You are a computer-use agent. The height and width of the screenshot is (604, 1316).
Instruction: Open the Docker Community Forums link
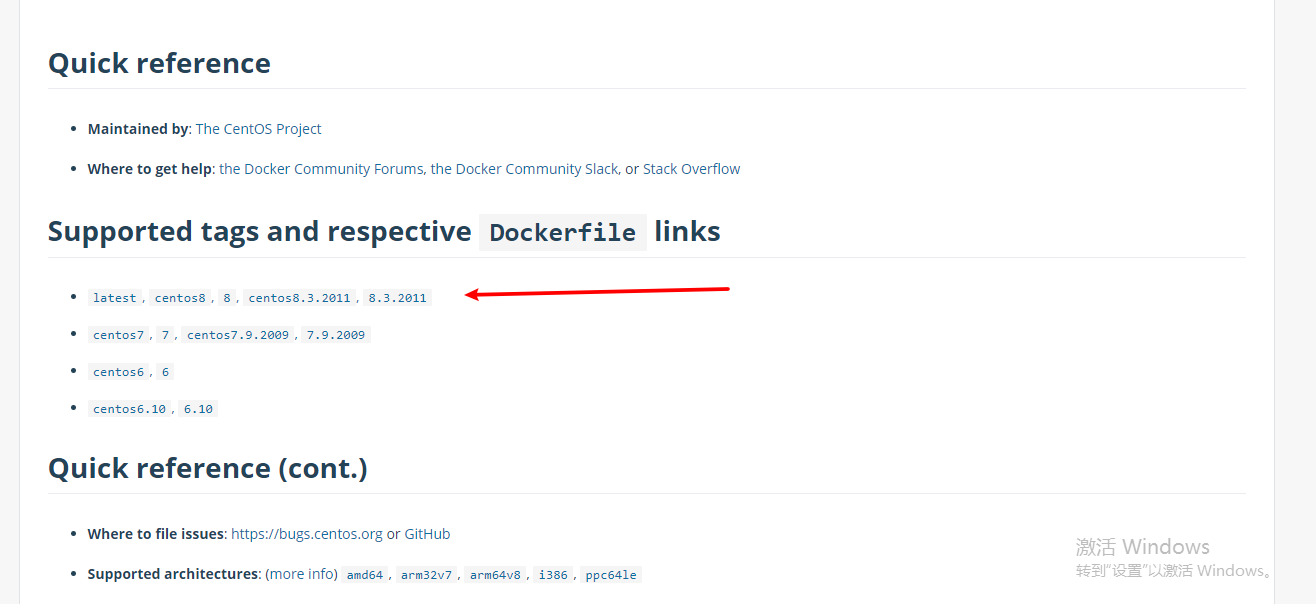(322, 169)
